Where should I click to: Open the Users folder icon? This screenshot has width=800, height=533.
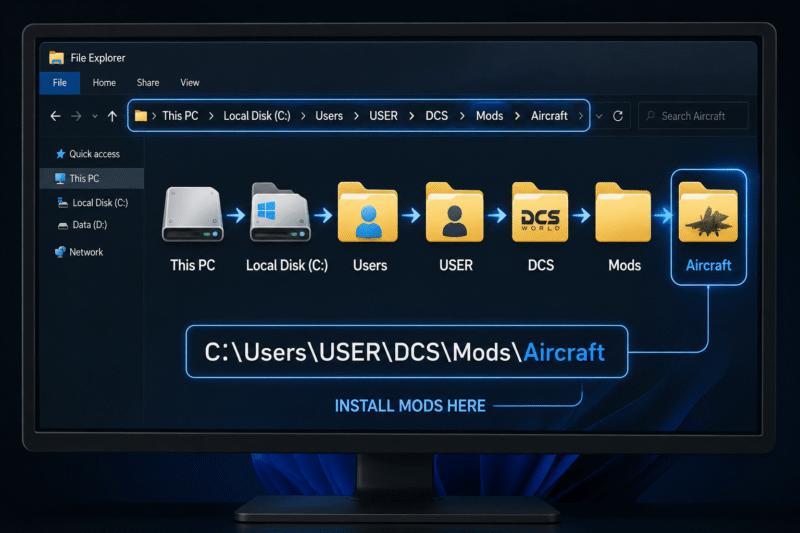click(x=368, y=212)
